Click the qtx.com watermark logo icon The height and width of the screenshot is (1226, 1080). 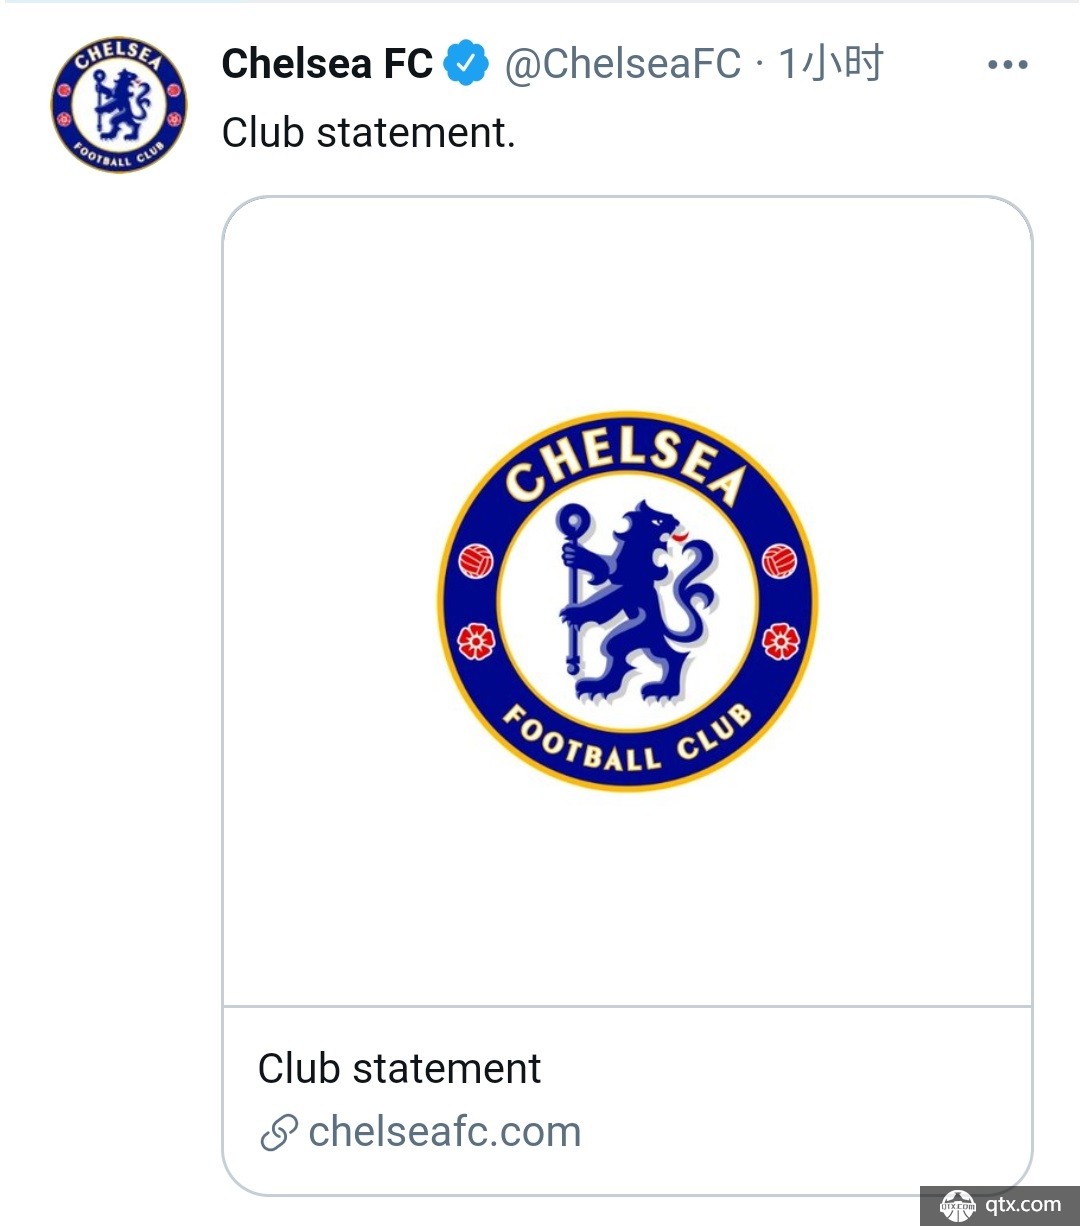coord(957,1206)
